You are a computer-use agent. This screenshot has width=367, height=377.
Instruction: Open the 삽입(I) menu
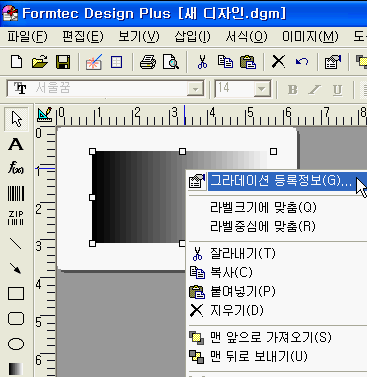192,37
